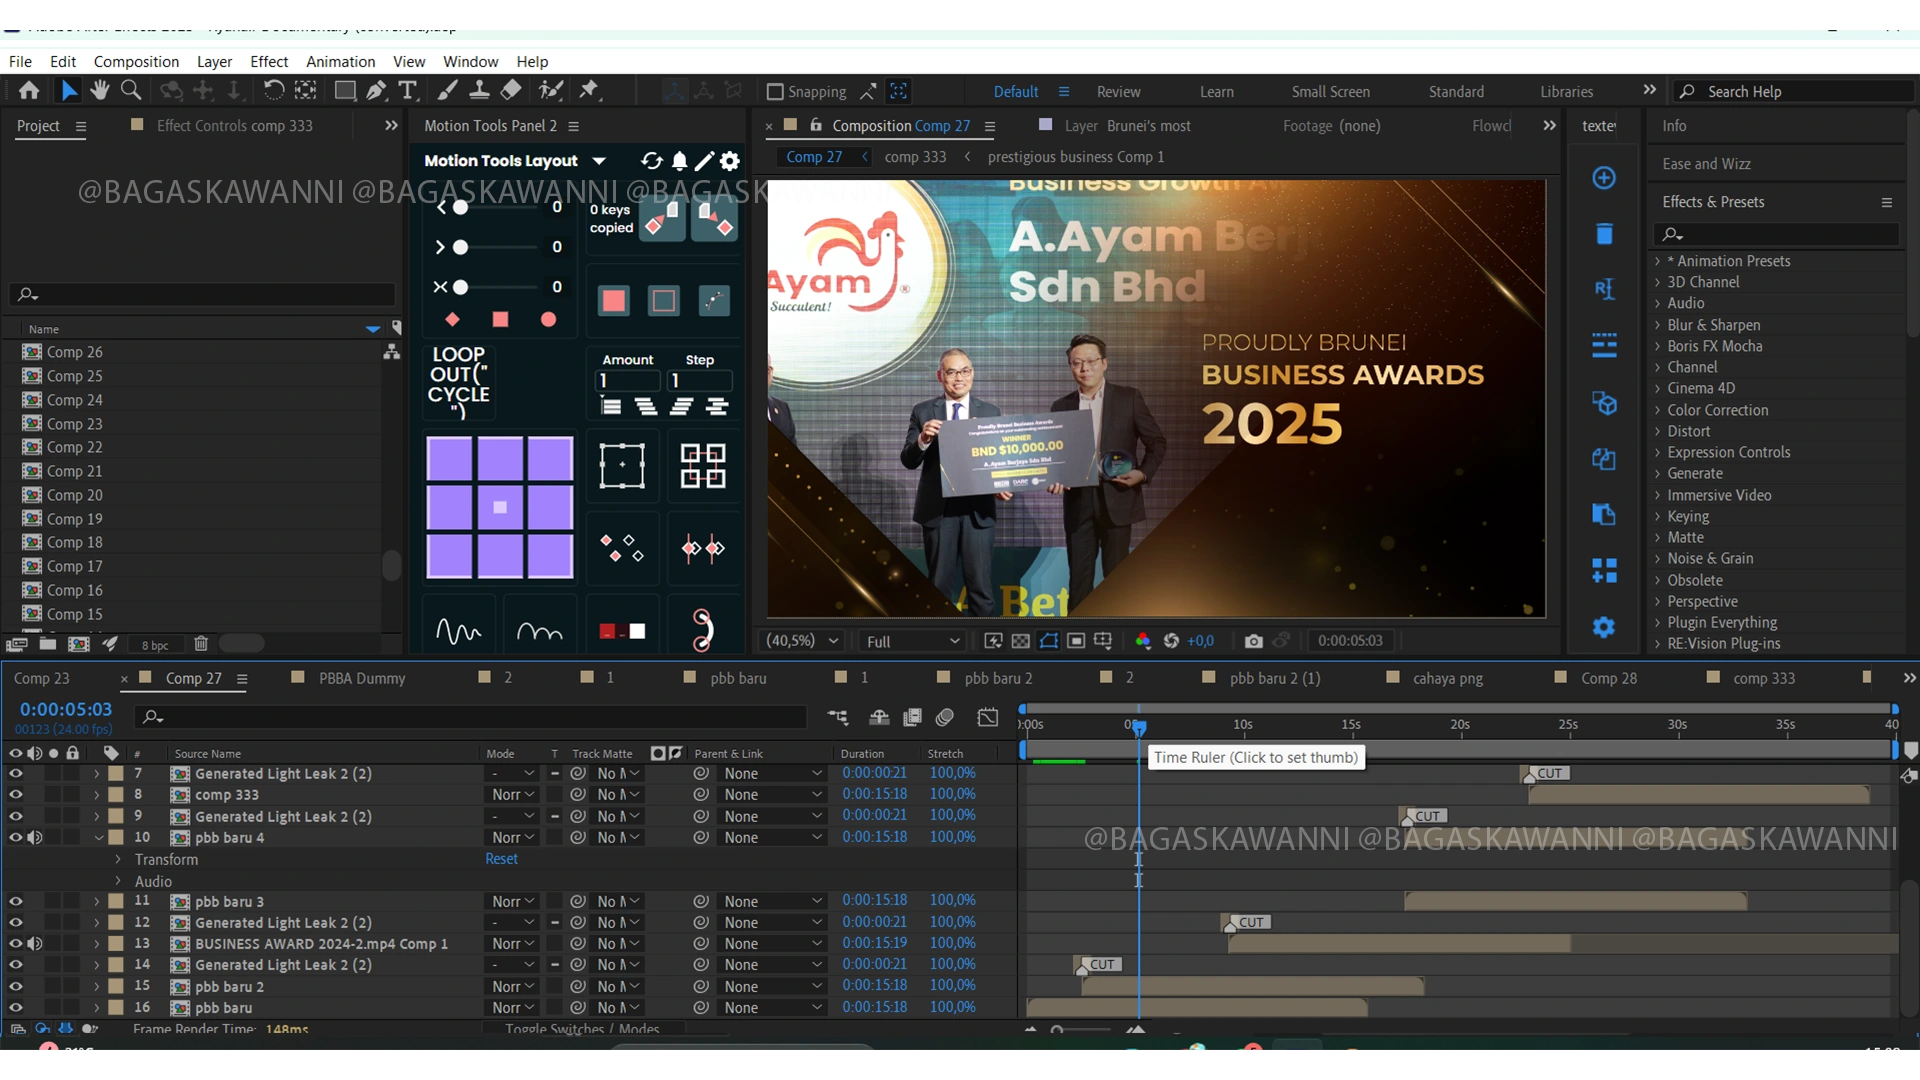The height and width of the screenshot is (1080, 1920).
Task: Click the LOOP OUT CYCLE expression button
Action: [x=459, y=382]
